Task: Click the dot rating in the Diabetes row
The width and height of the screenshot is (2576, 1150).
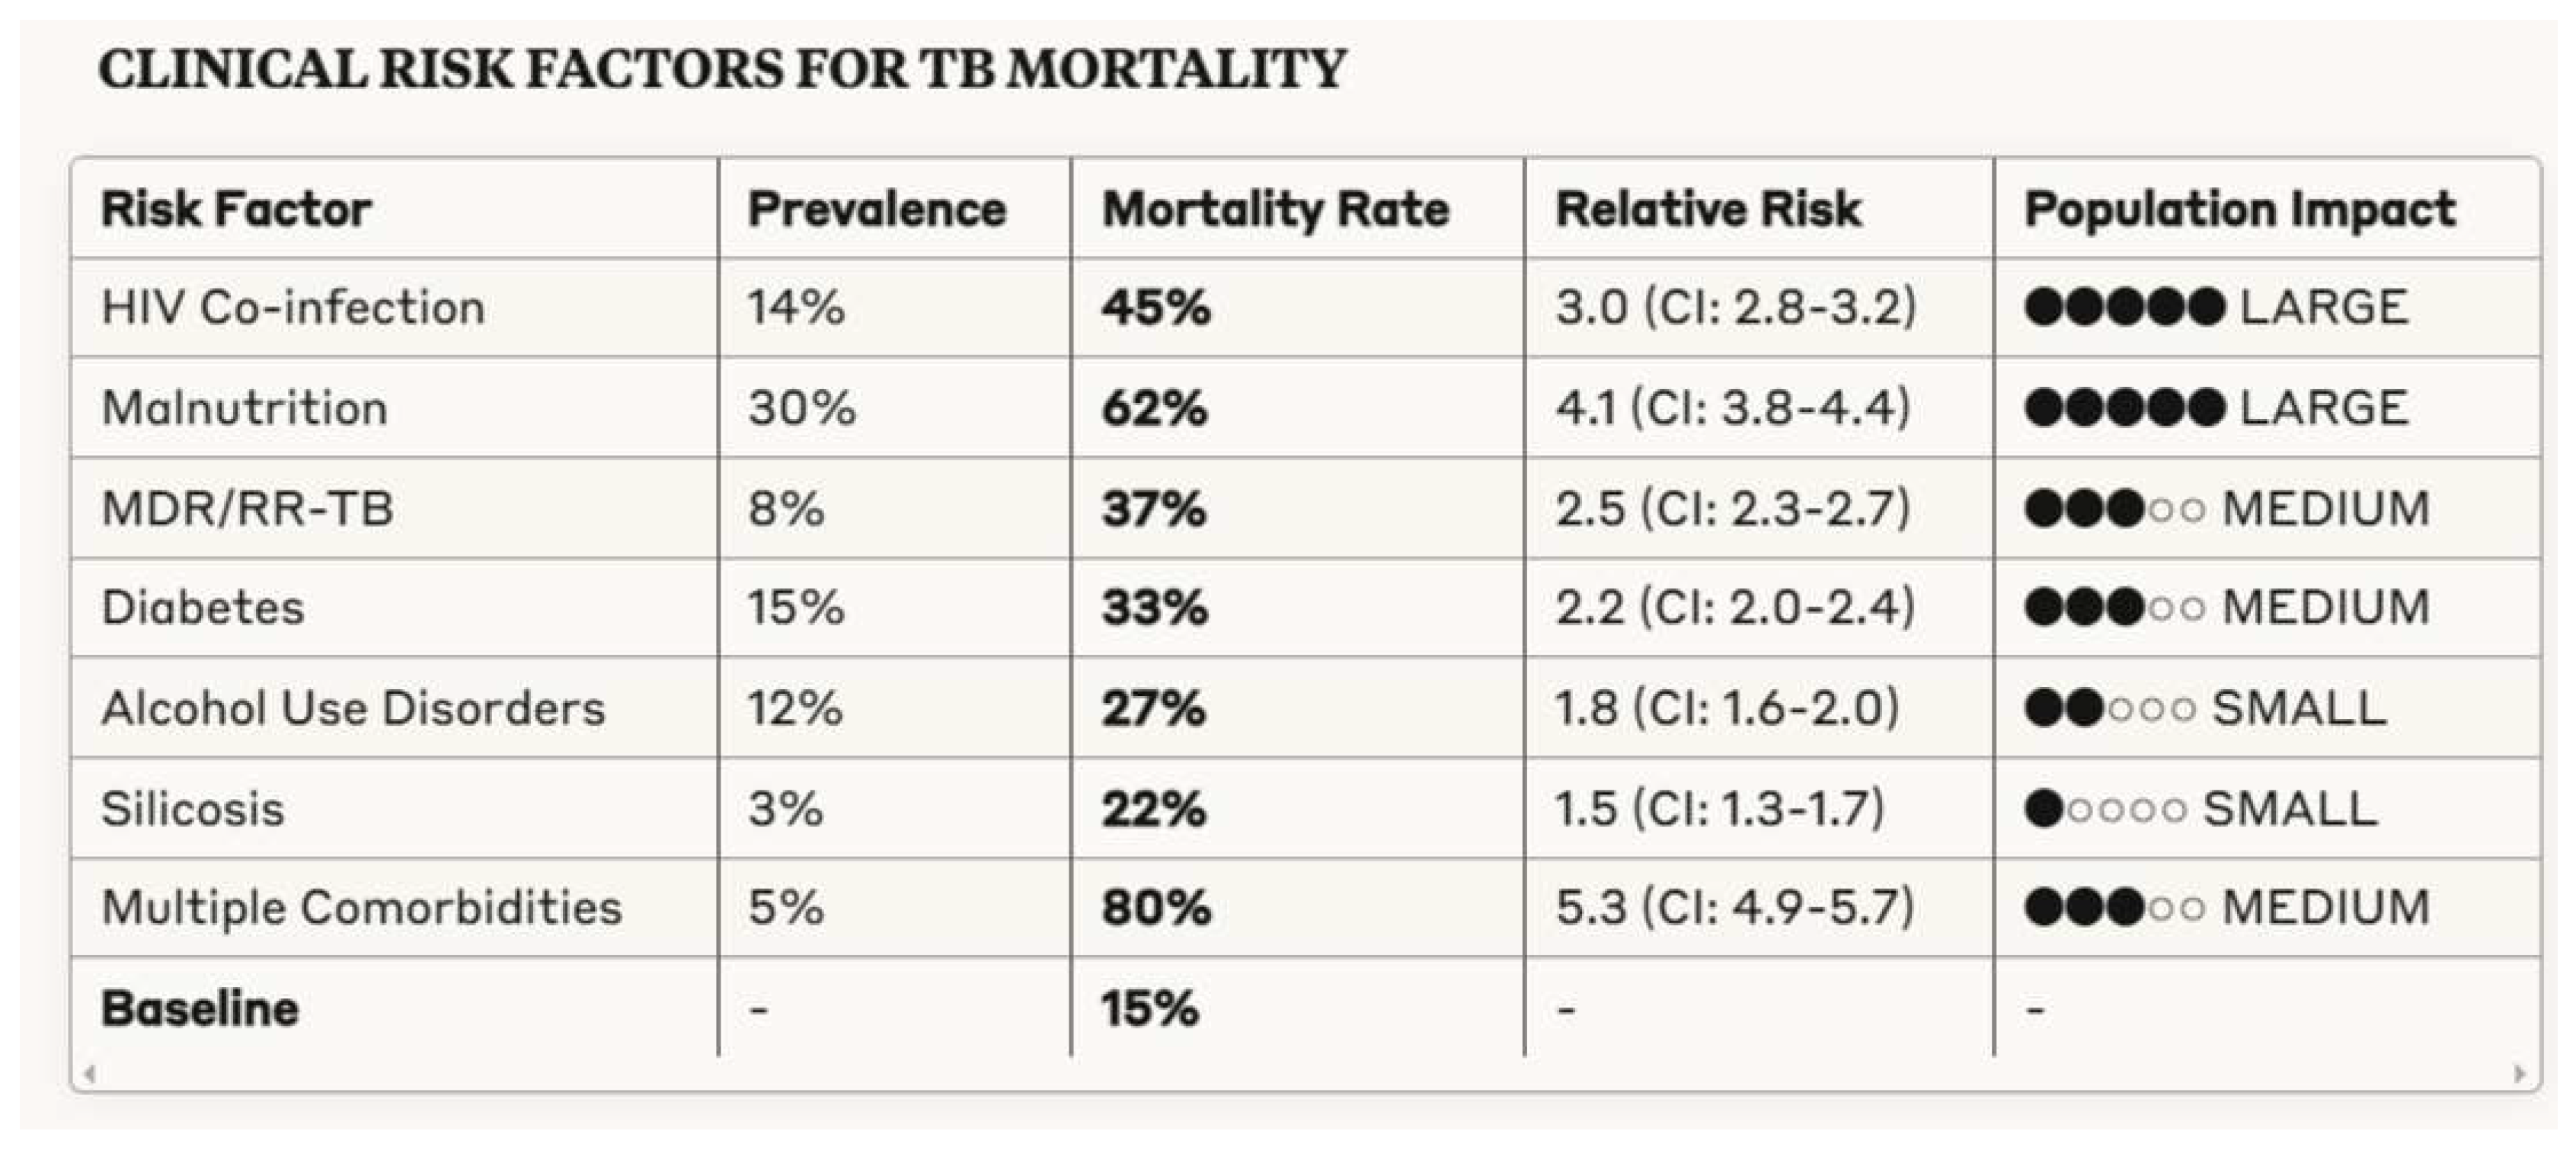Action: [2114, 607]
